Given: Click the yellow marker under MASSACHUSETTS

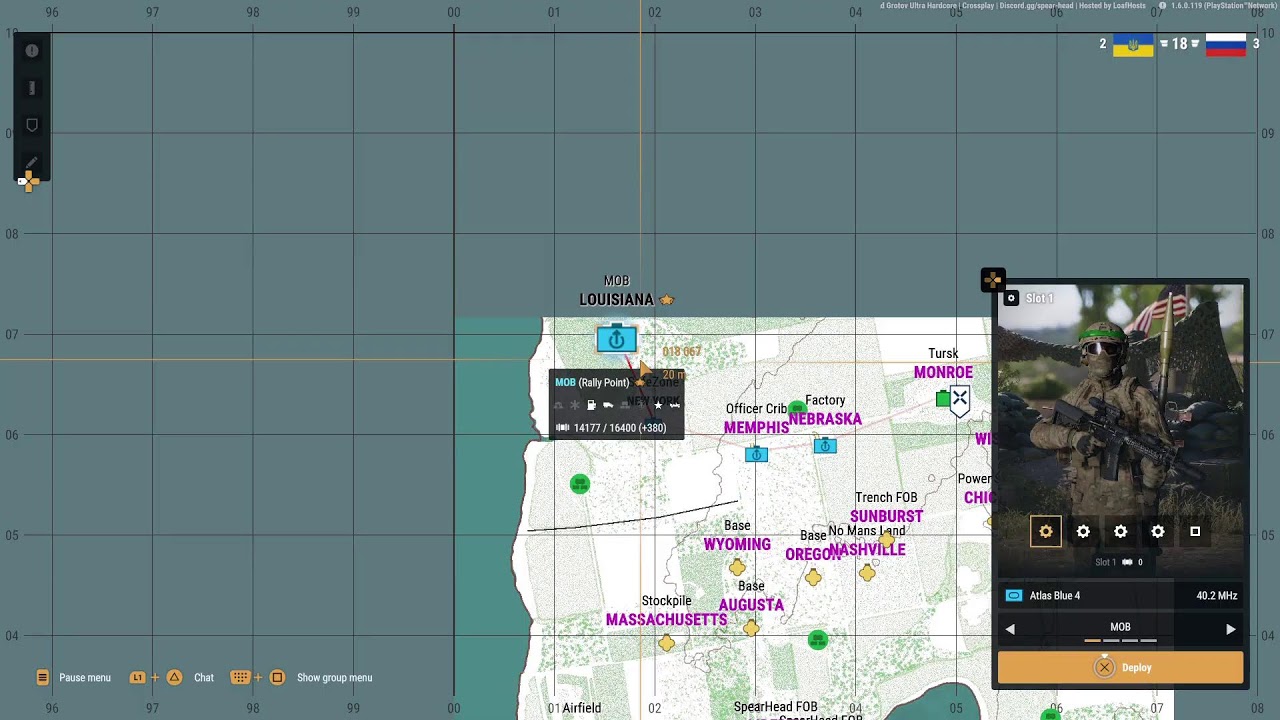Looking at the screenshot, I should pyautogui.click(x=667, y=643).
